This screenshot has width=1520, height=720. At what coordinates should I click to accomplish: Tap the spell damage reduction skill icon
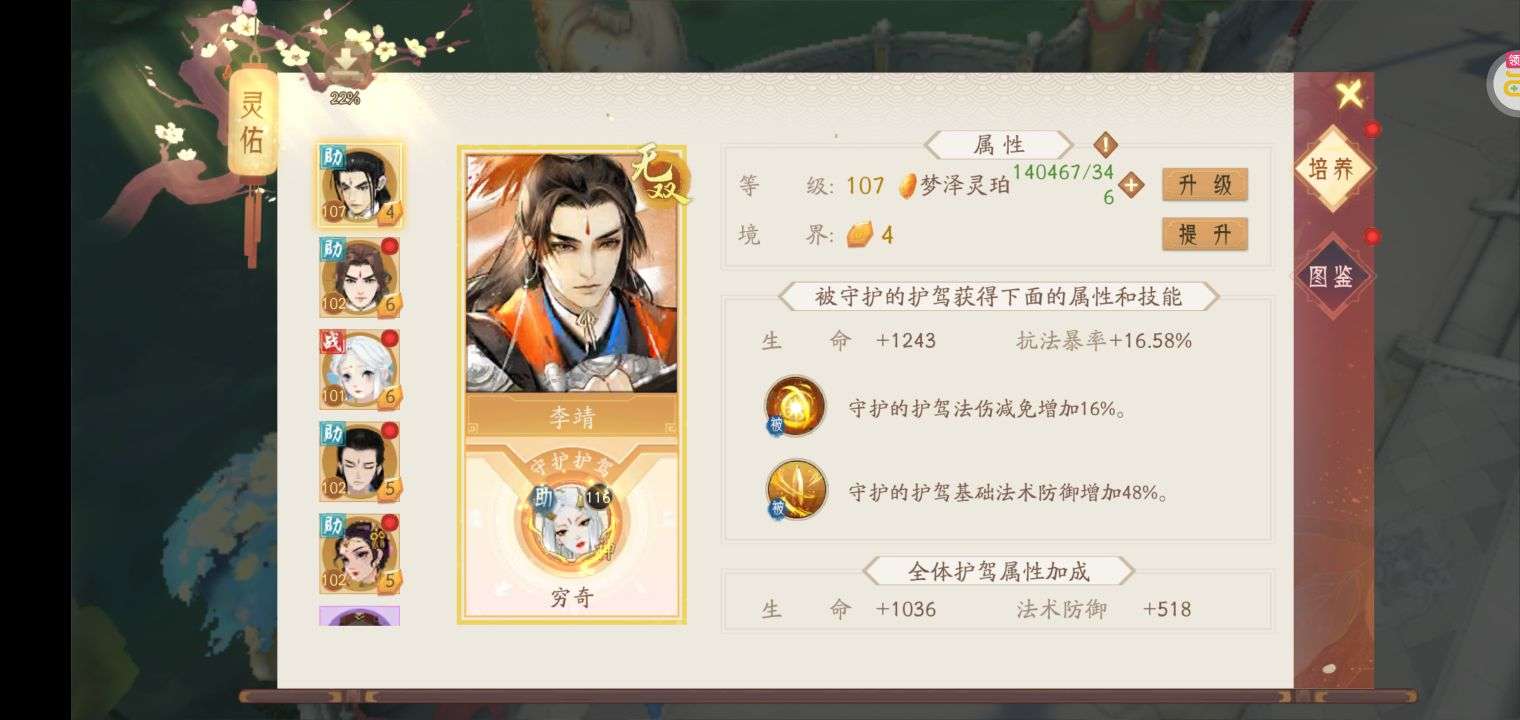795,406
